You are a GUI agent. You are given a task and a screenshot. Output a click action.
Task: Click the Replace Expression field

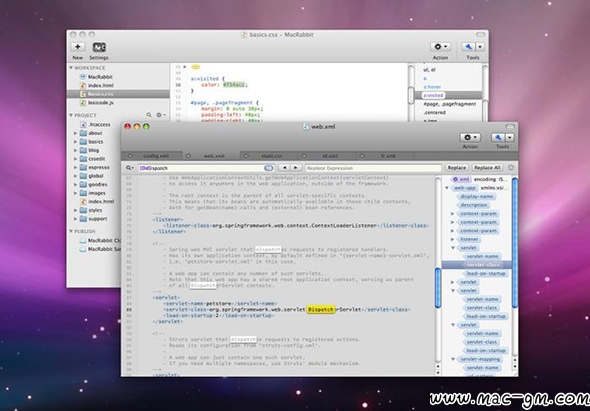click(373, 168)
